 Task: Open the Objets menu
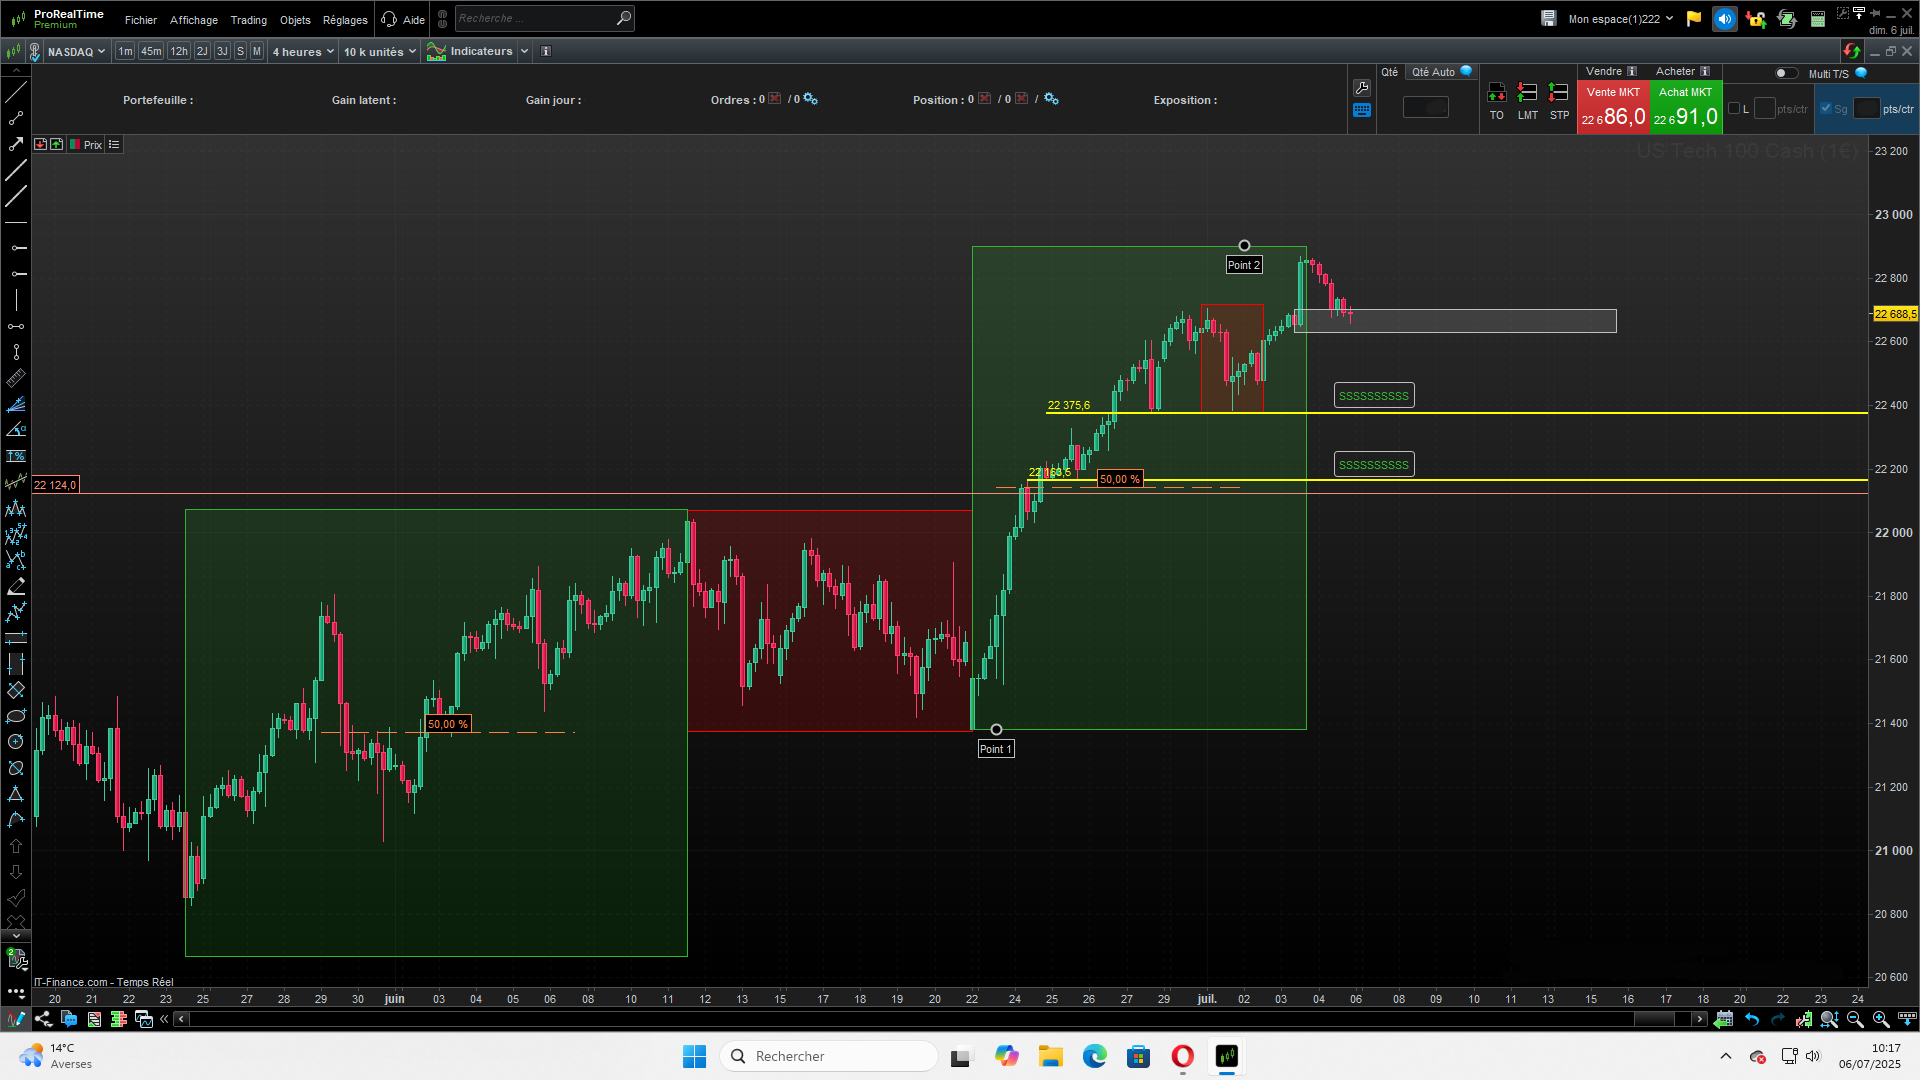point(295,20)
